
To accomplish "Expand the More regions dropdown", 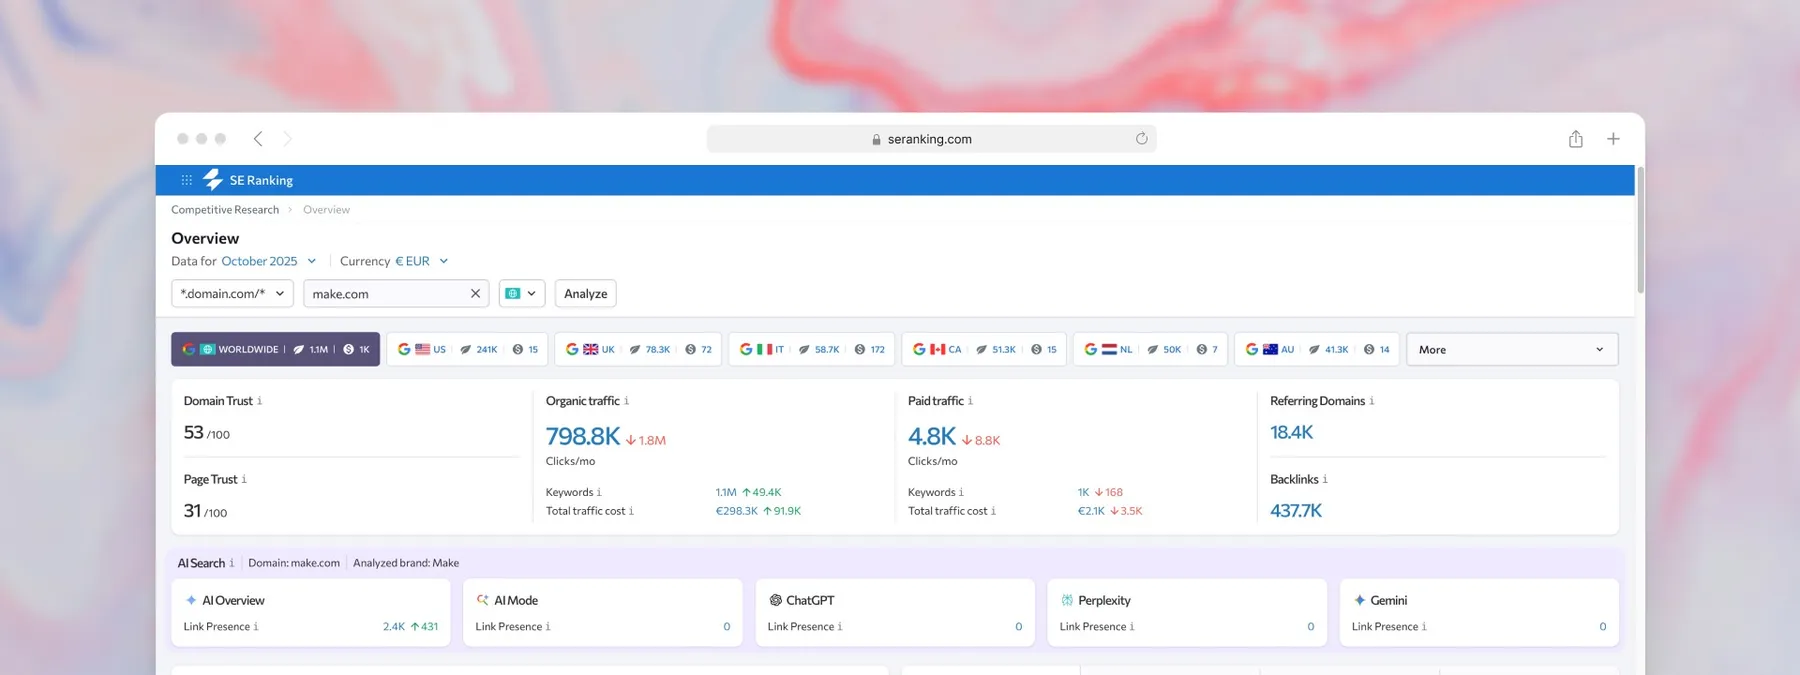I will click(x=1512, y=349).
